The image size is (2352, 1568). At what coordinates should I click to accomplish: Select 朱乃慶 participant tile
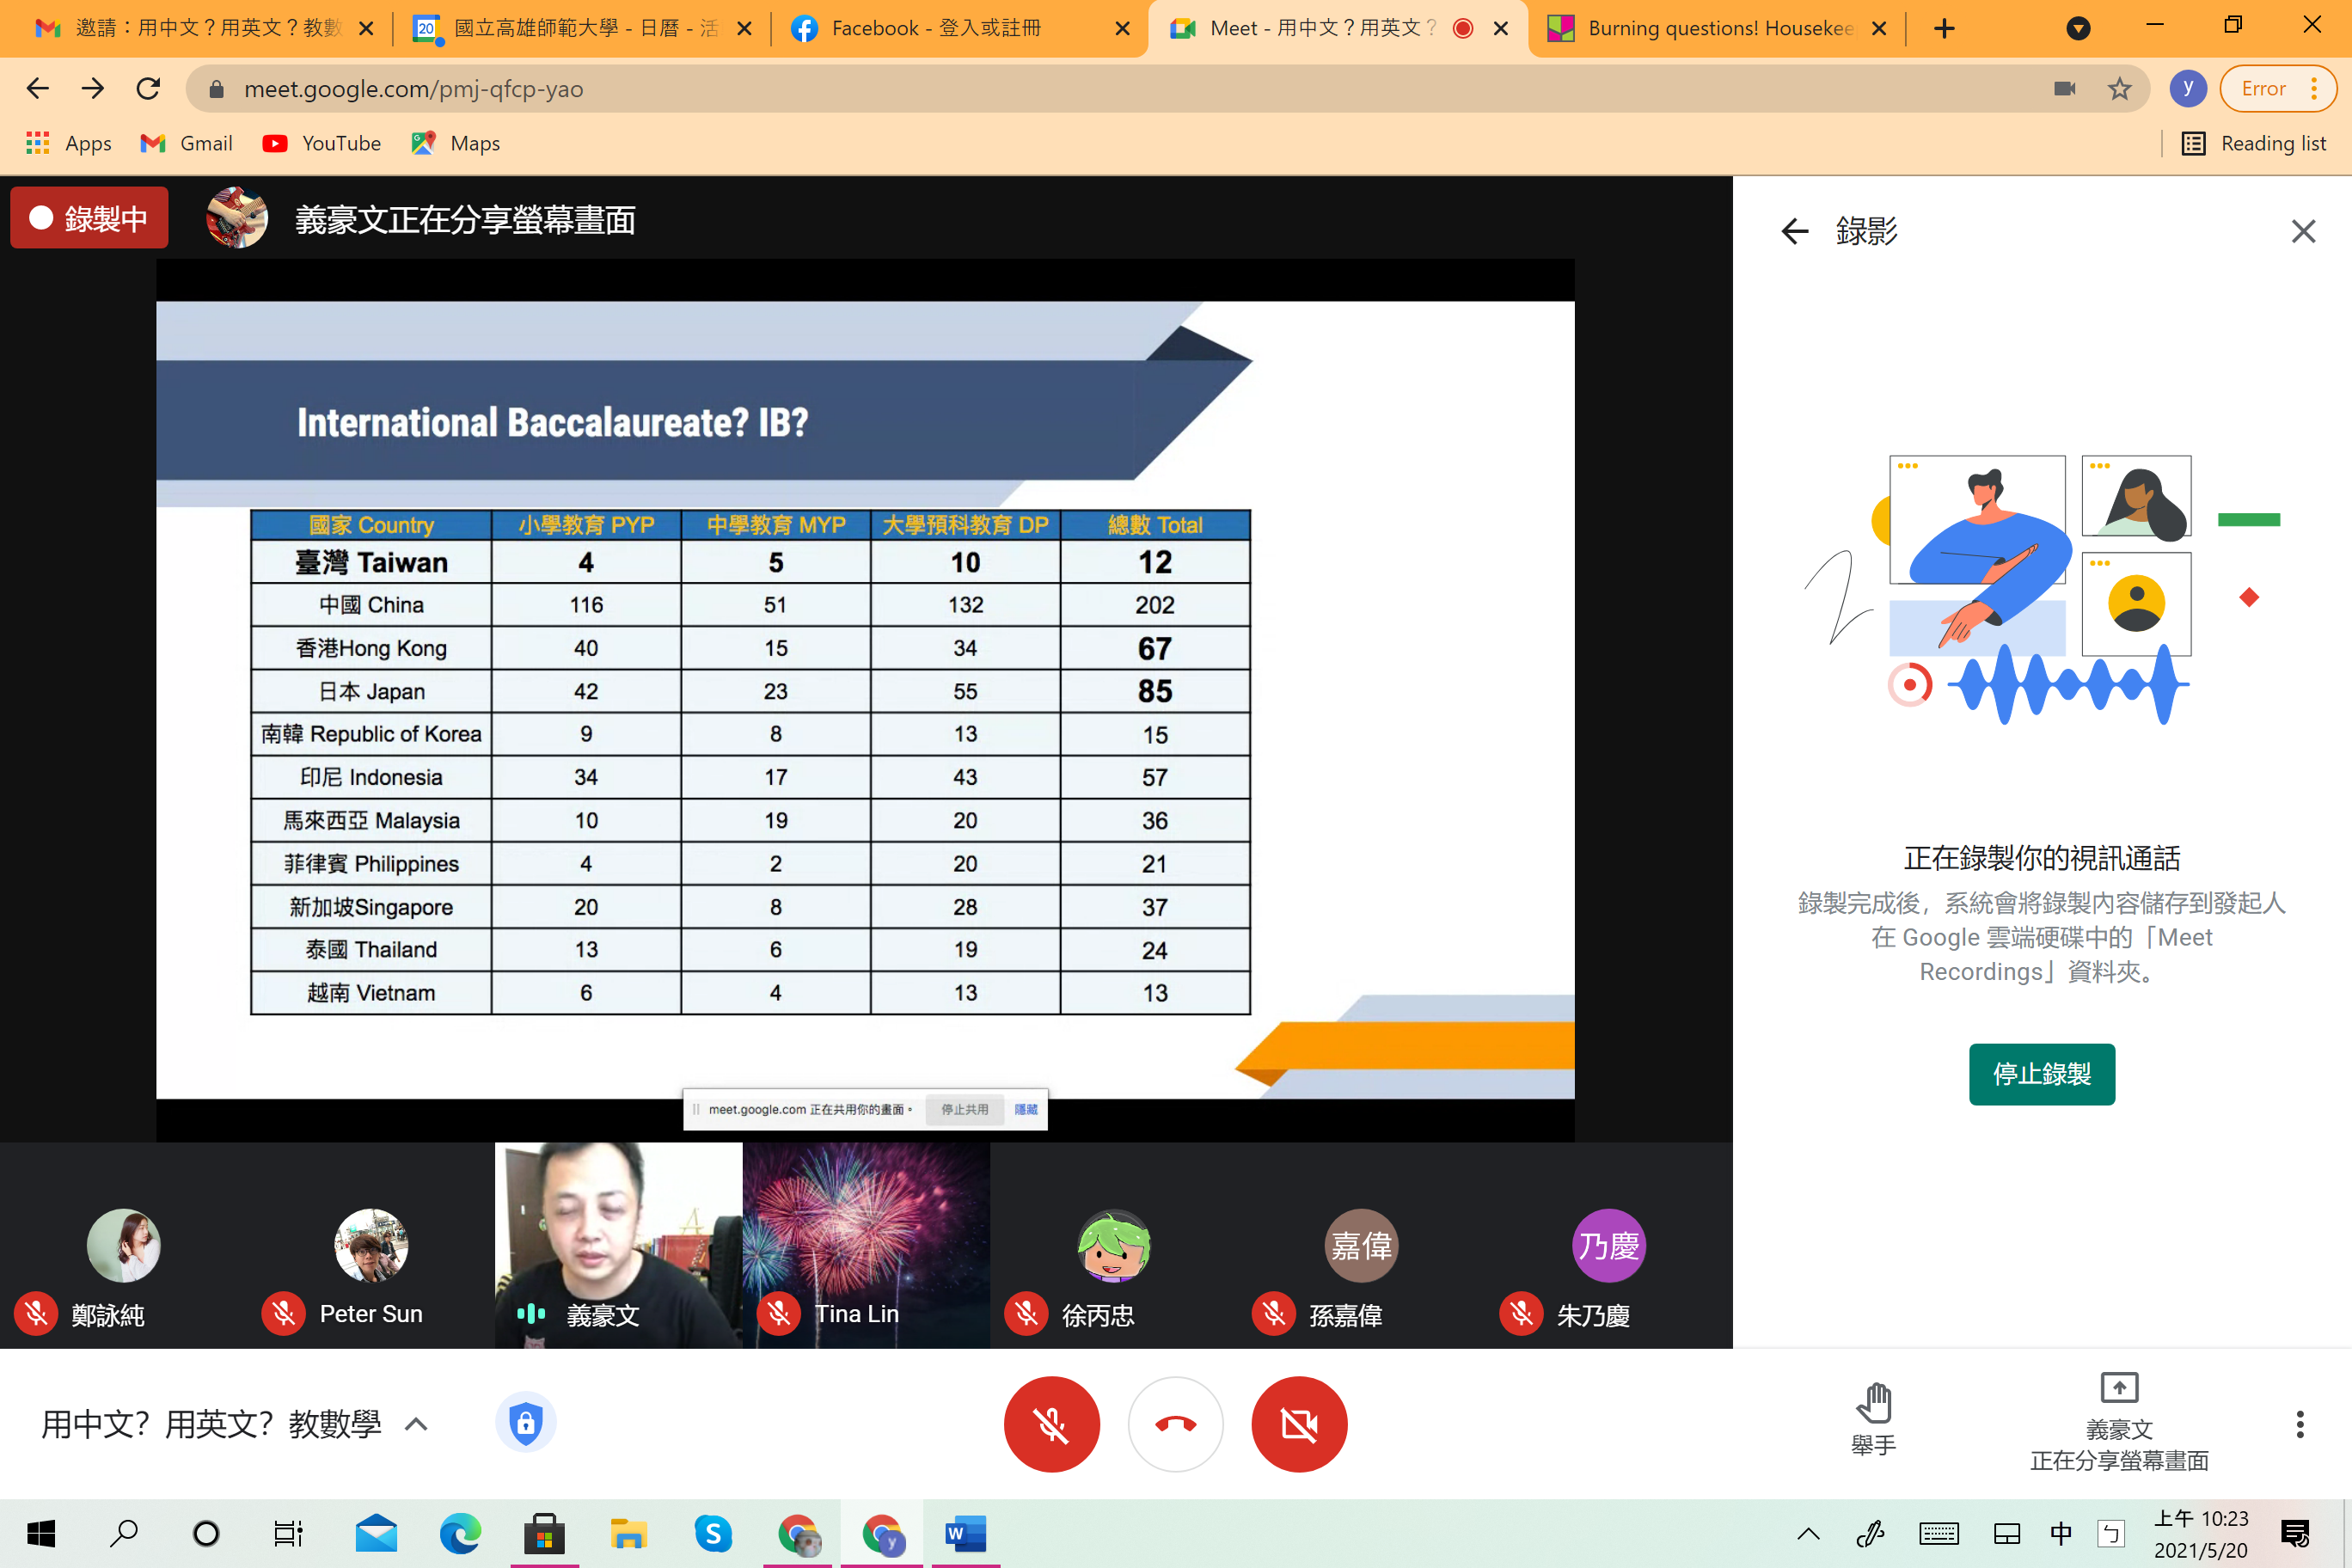pos(1609,1246)
